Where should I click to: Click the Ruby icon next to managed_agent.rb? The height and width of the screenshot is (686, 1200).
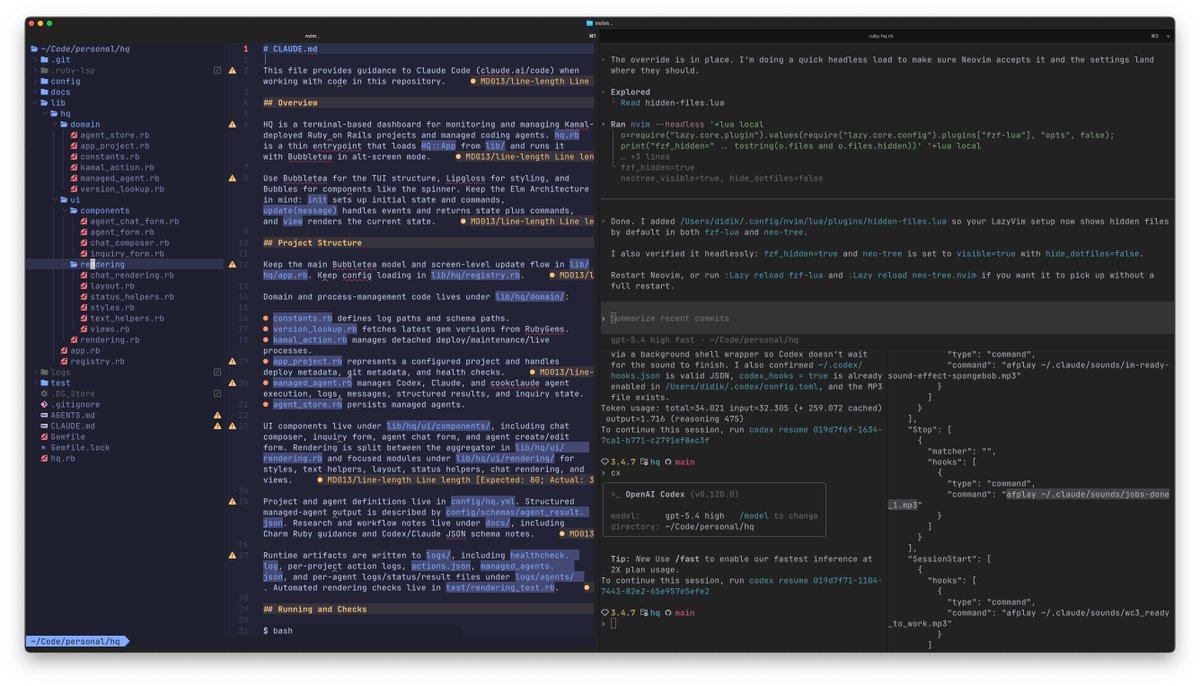tap(74, 178)
